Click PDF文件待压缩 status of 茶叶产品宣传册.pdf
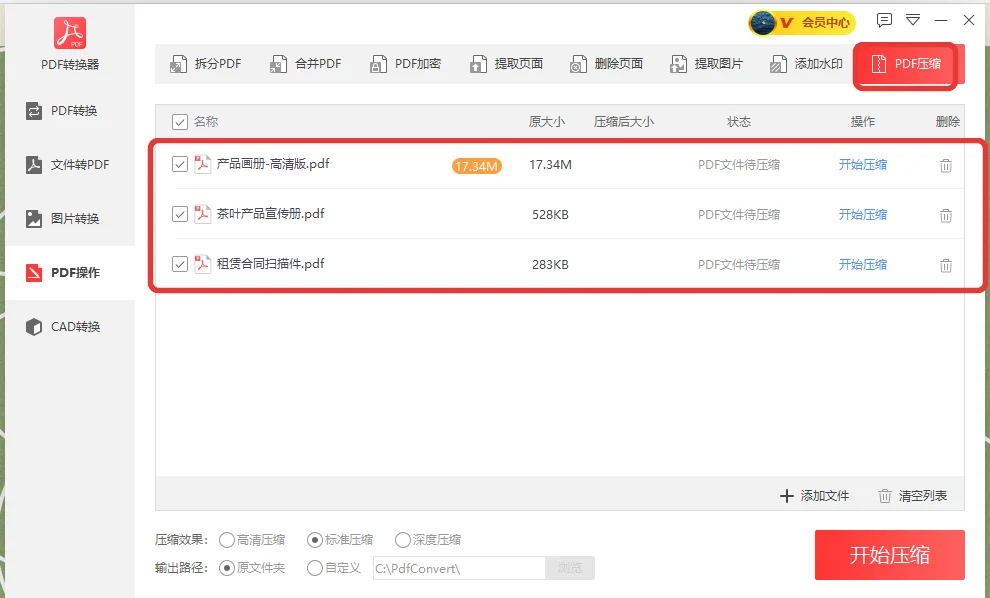 coord(739,215)
